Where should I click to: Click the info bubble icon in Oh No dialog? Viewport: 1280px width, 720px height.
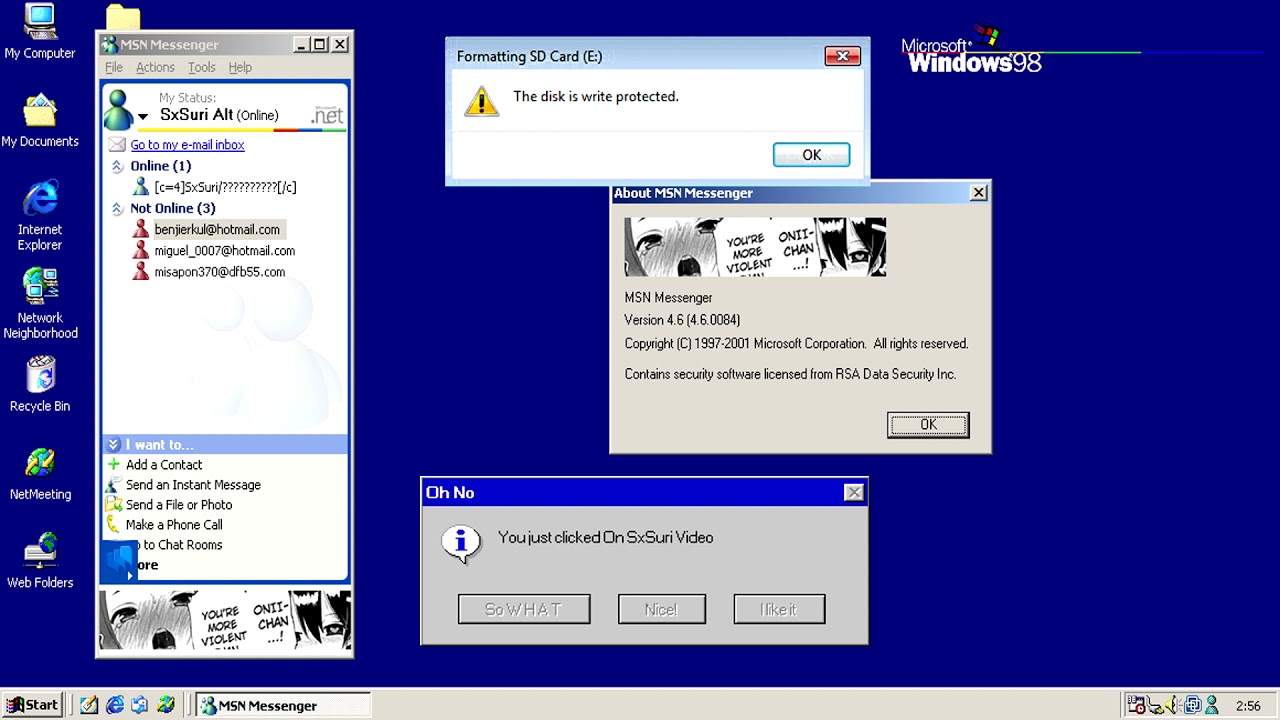[x=461, y=543]
